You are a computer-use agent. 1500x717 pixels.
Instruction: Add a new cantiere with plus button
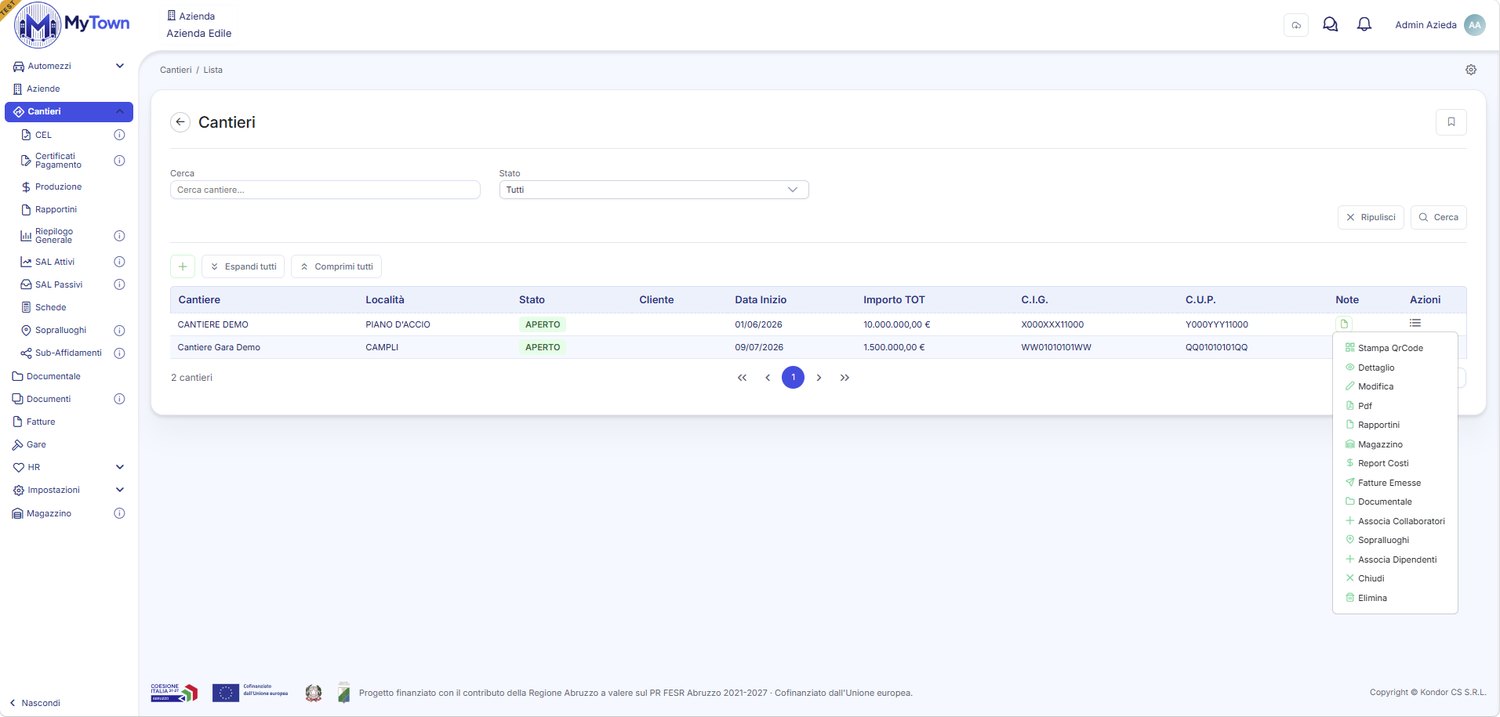click(x=182, y=267)
